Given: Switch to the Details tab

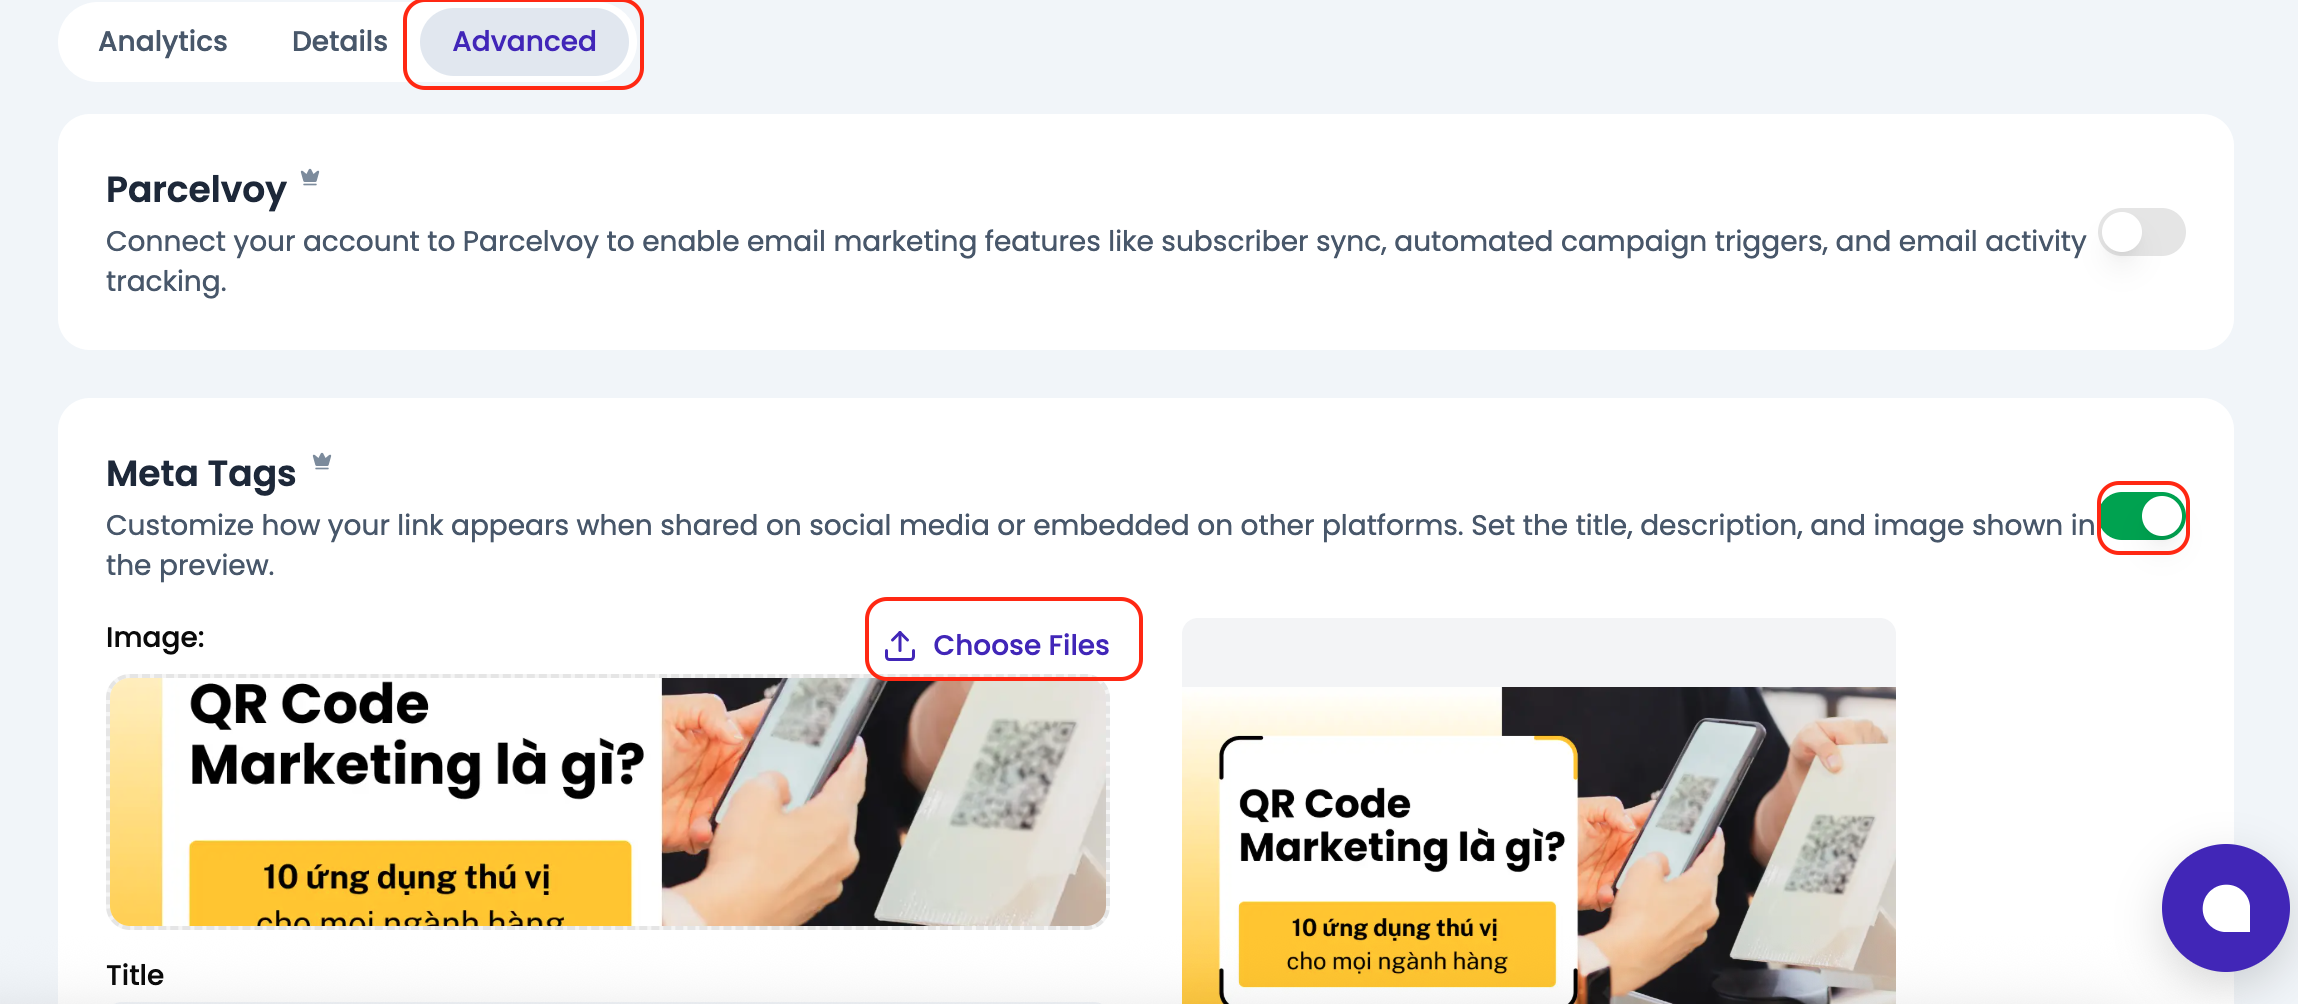Looking at the screenshot, I should tap(339, 41).
